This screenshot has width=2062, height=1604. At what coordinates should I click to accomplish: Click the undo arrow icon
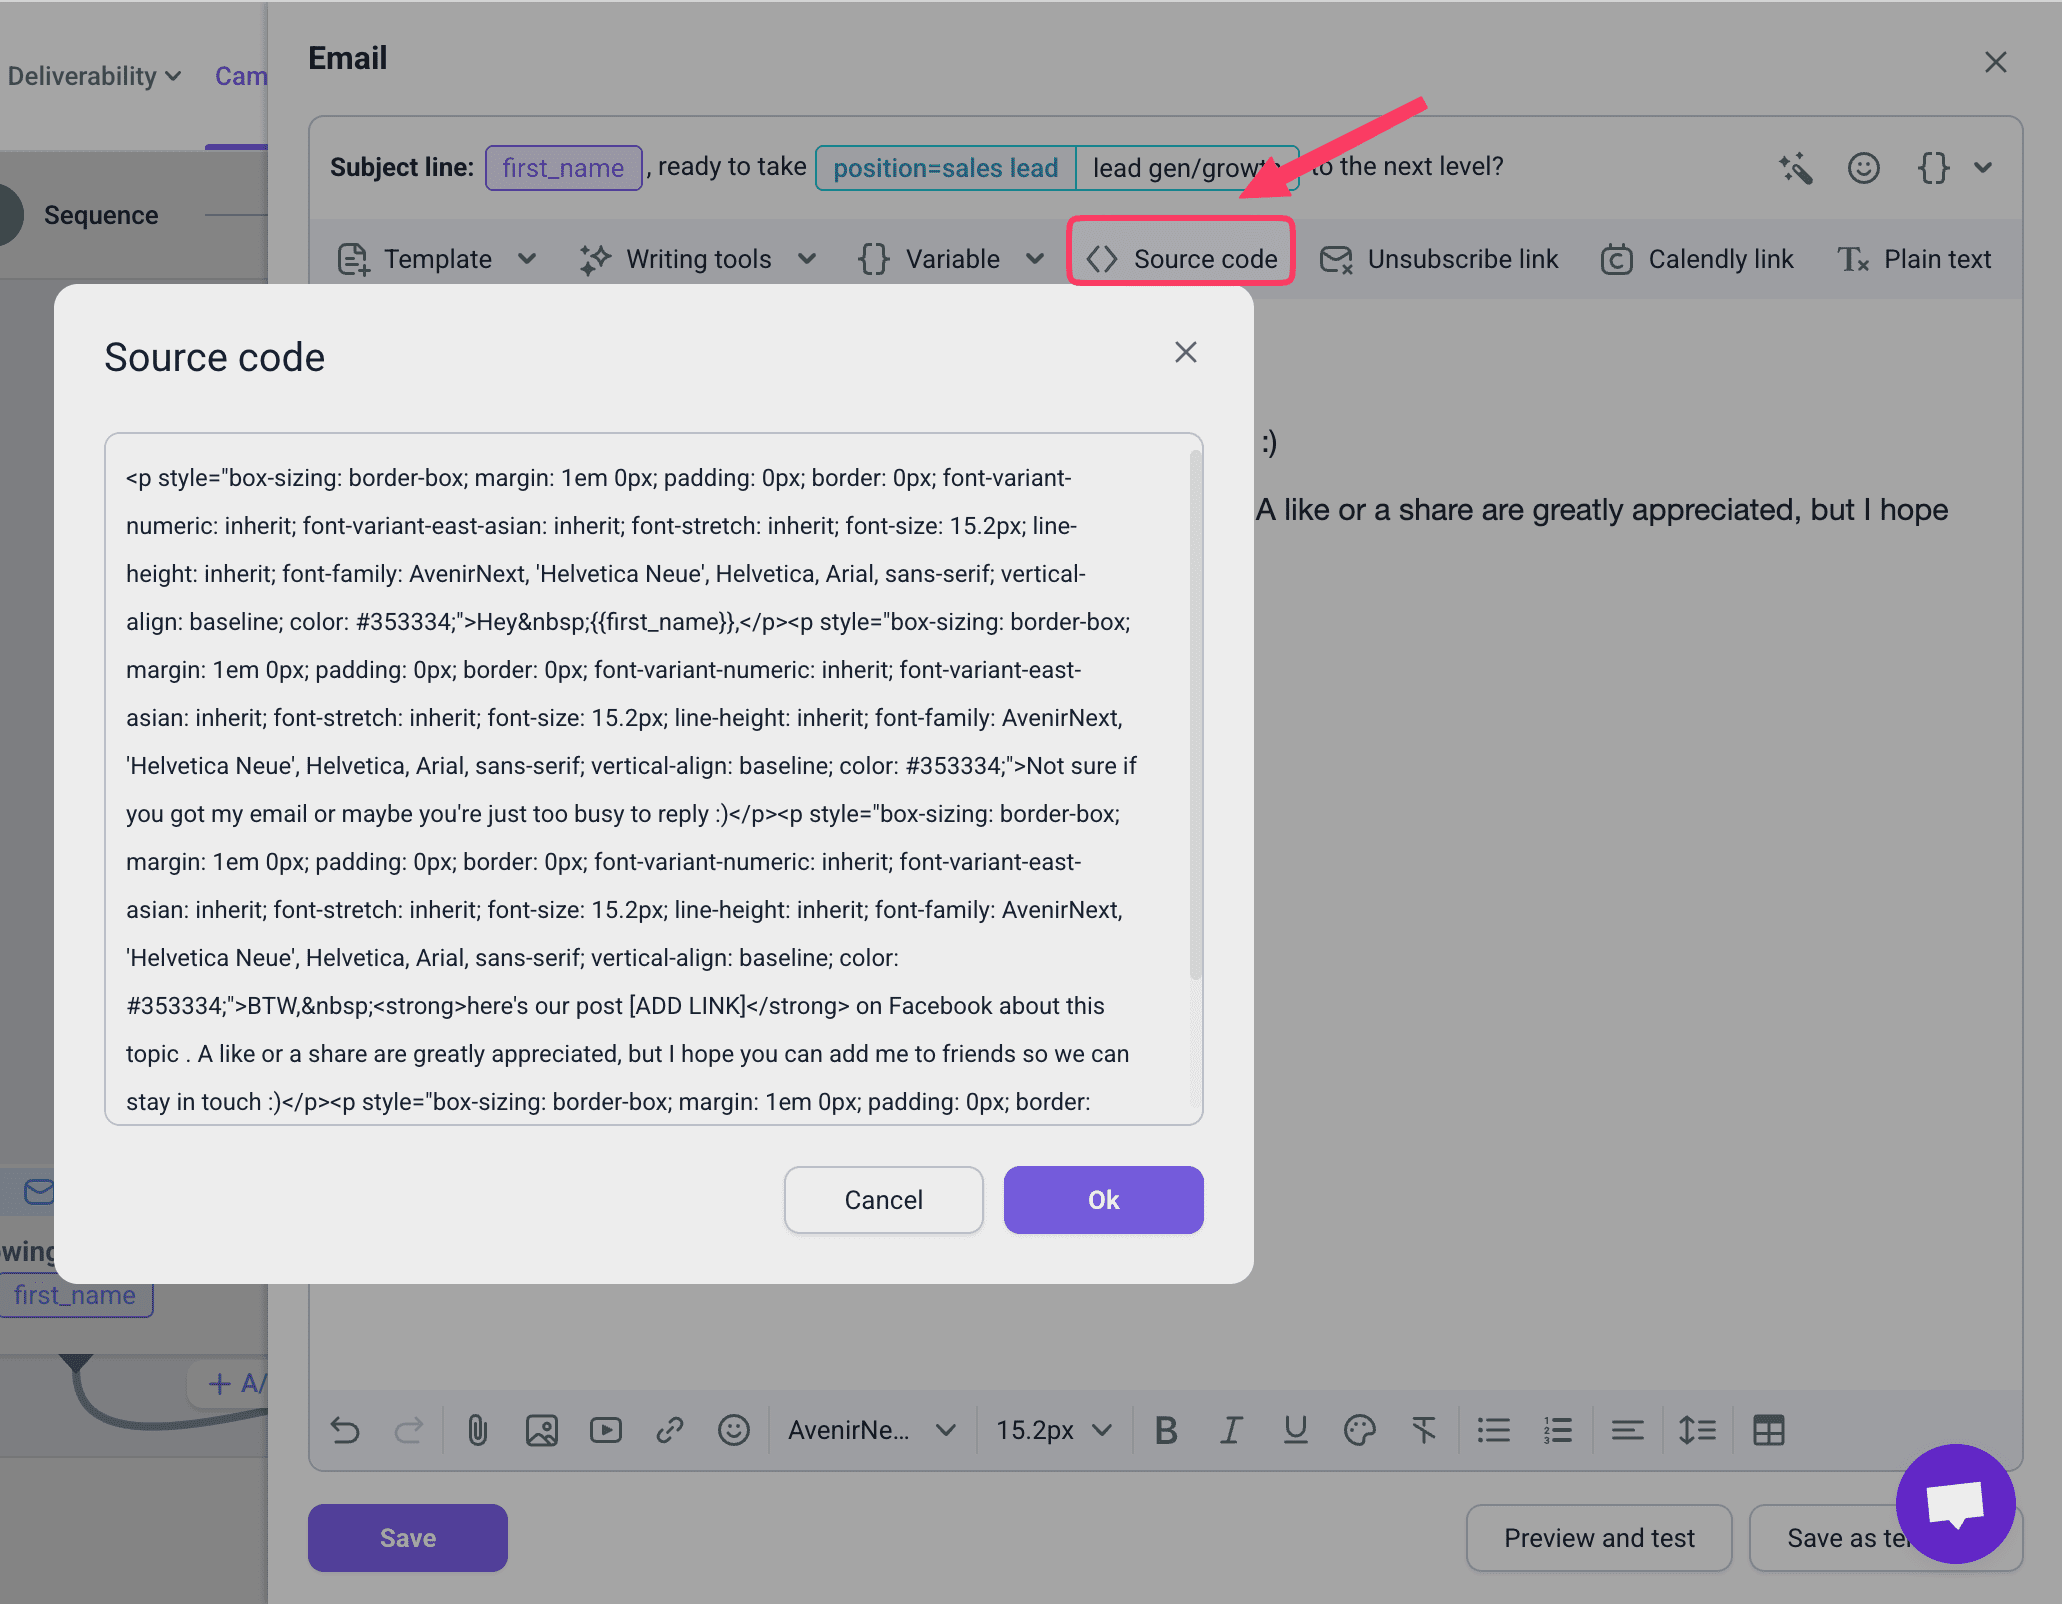point(345,1431)
